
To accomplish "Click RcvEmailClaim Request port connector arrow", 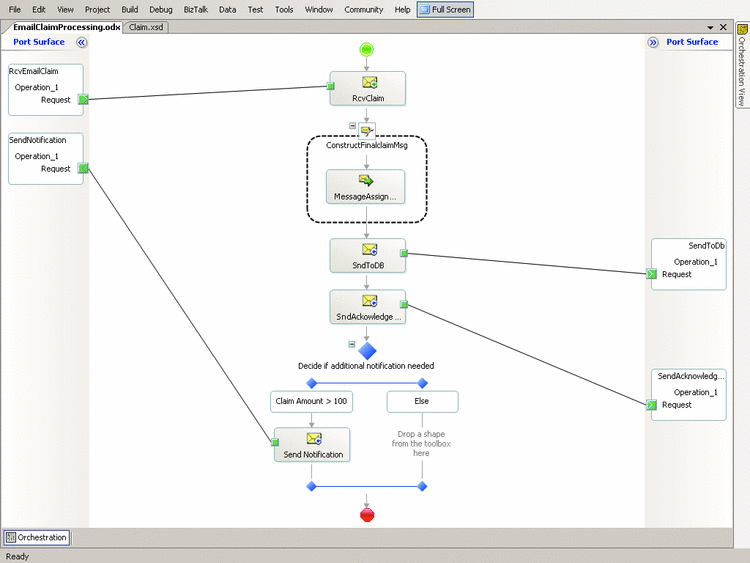I will (83, 99).
